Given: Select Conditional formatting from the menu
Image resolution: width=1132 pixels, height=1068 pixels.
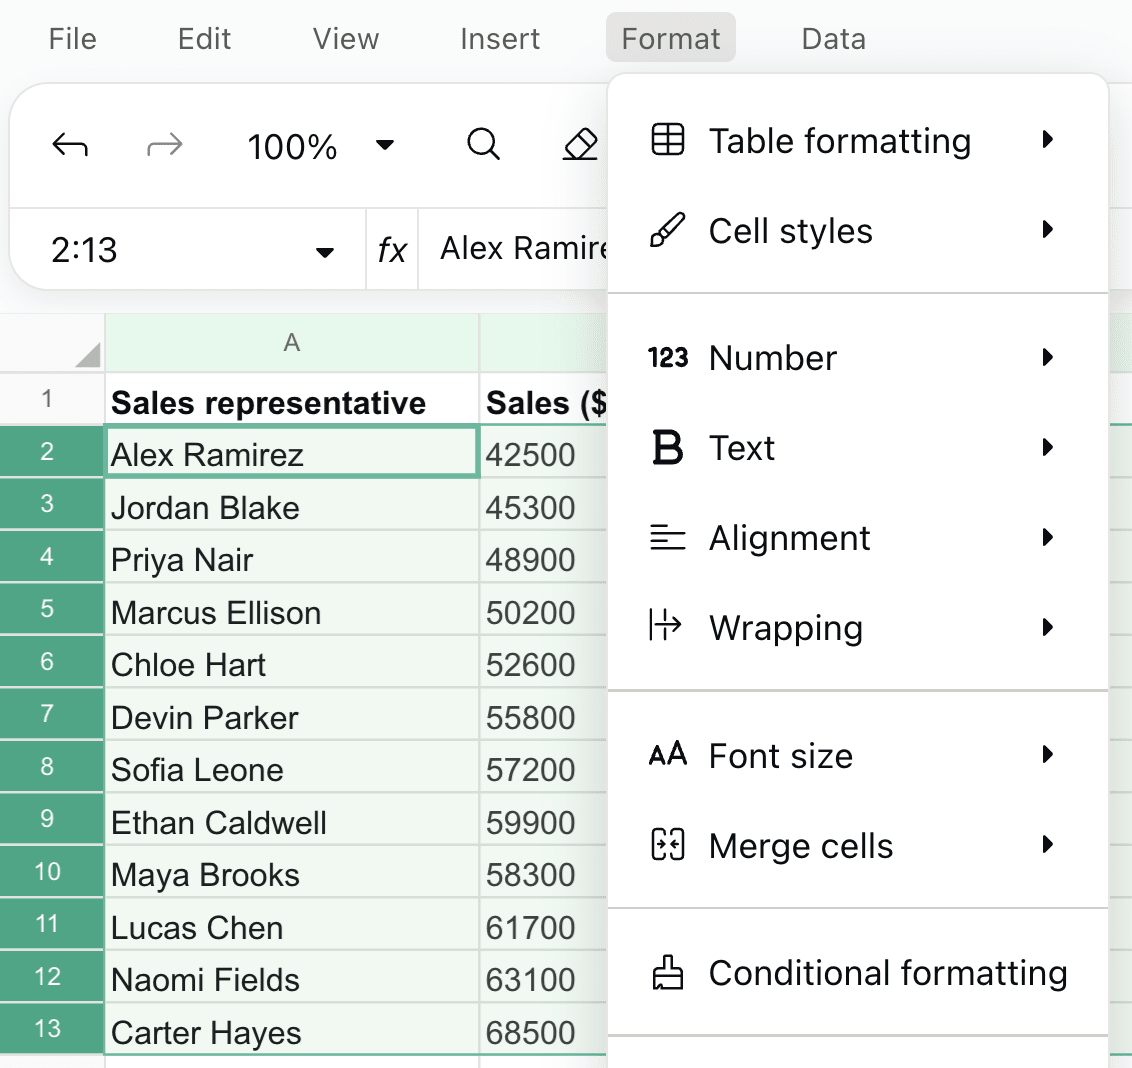Looking at the screenshot, I should click(x=888, y=972).
